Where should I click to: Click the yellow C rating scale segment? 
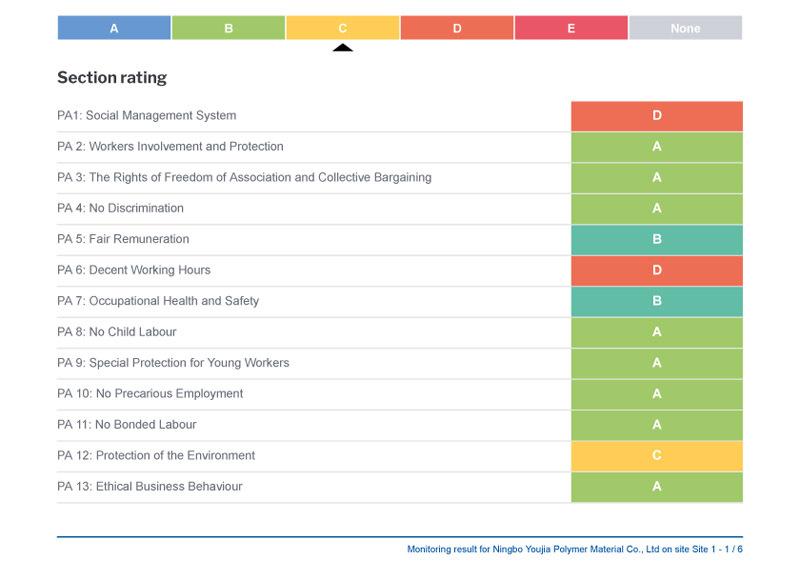(342, 28)
